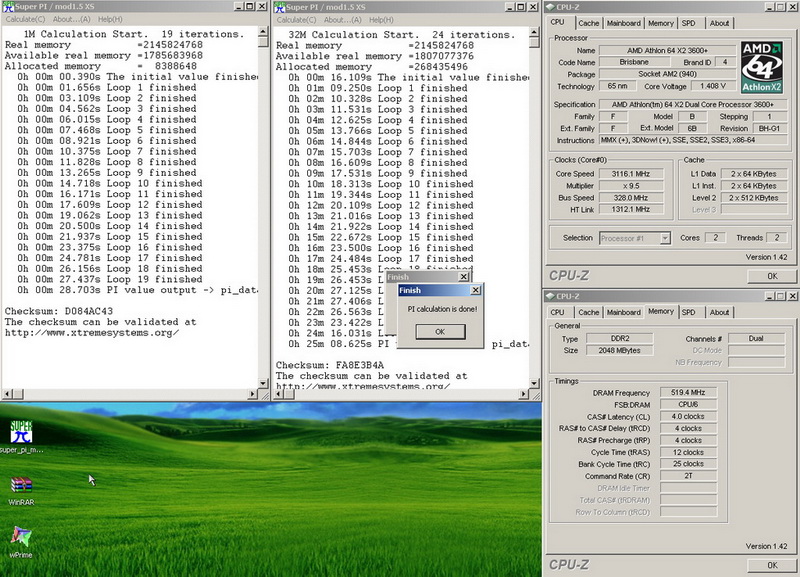Click scroll right arrow in 1M Super PI window
The width and height of the screenshot is (800, 577).
253,394
